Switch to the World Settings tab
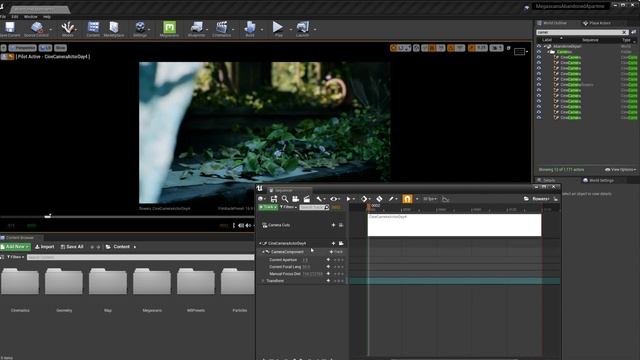Image resolution: width=640 pixels, height=360 pixels. click(598, 180)
